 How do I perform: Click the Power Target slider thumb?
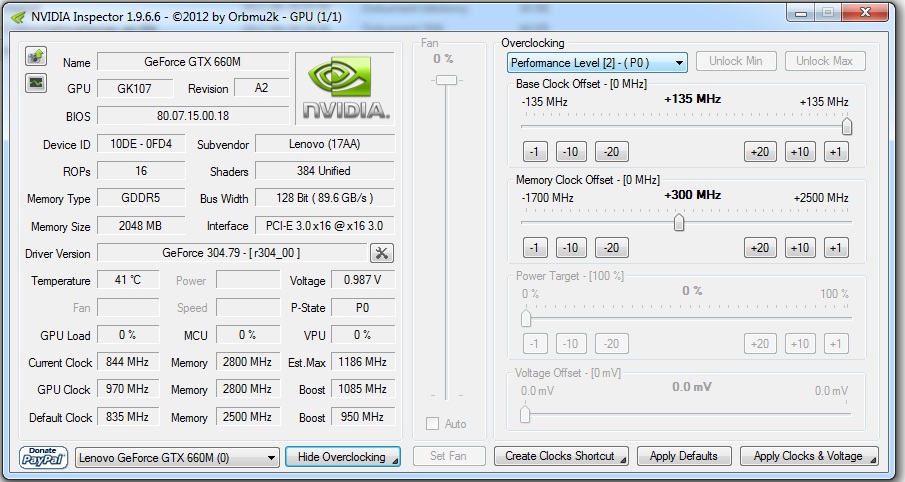click(x=526, y=318)
